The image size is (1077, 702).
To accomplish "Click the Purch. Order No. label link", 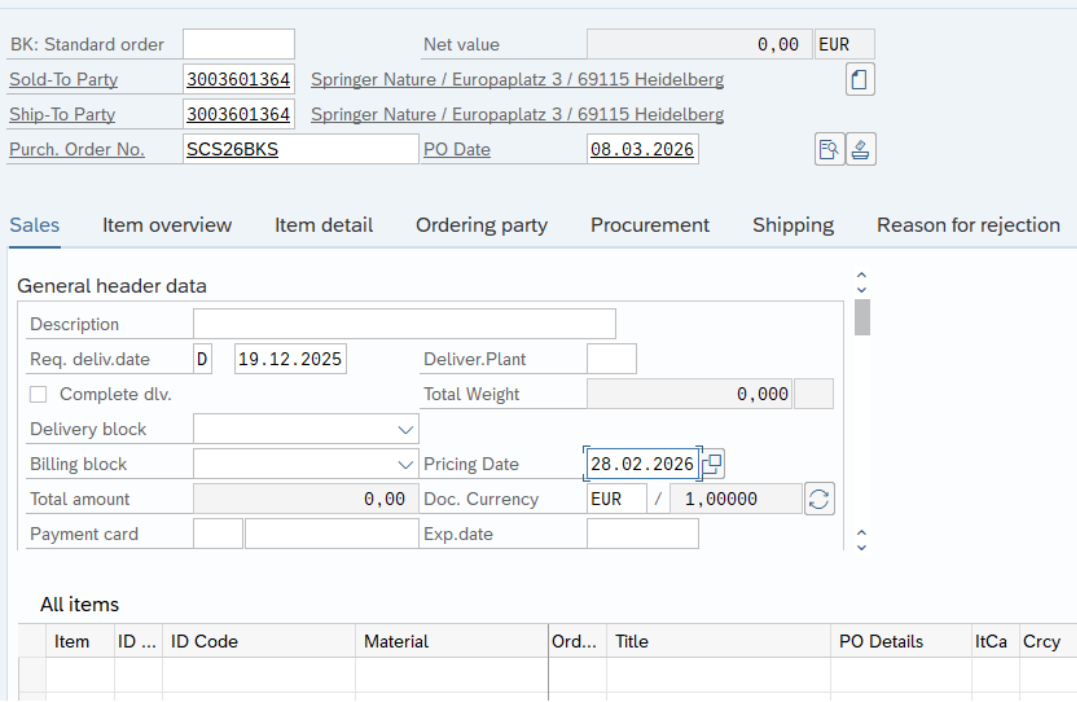I will point(77,150).
